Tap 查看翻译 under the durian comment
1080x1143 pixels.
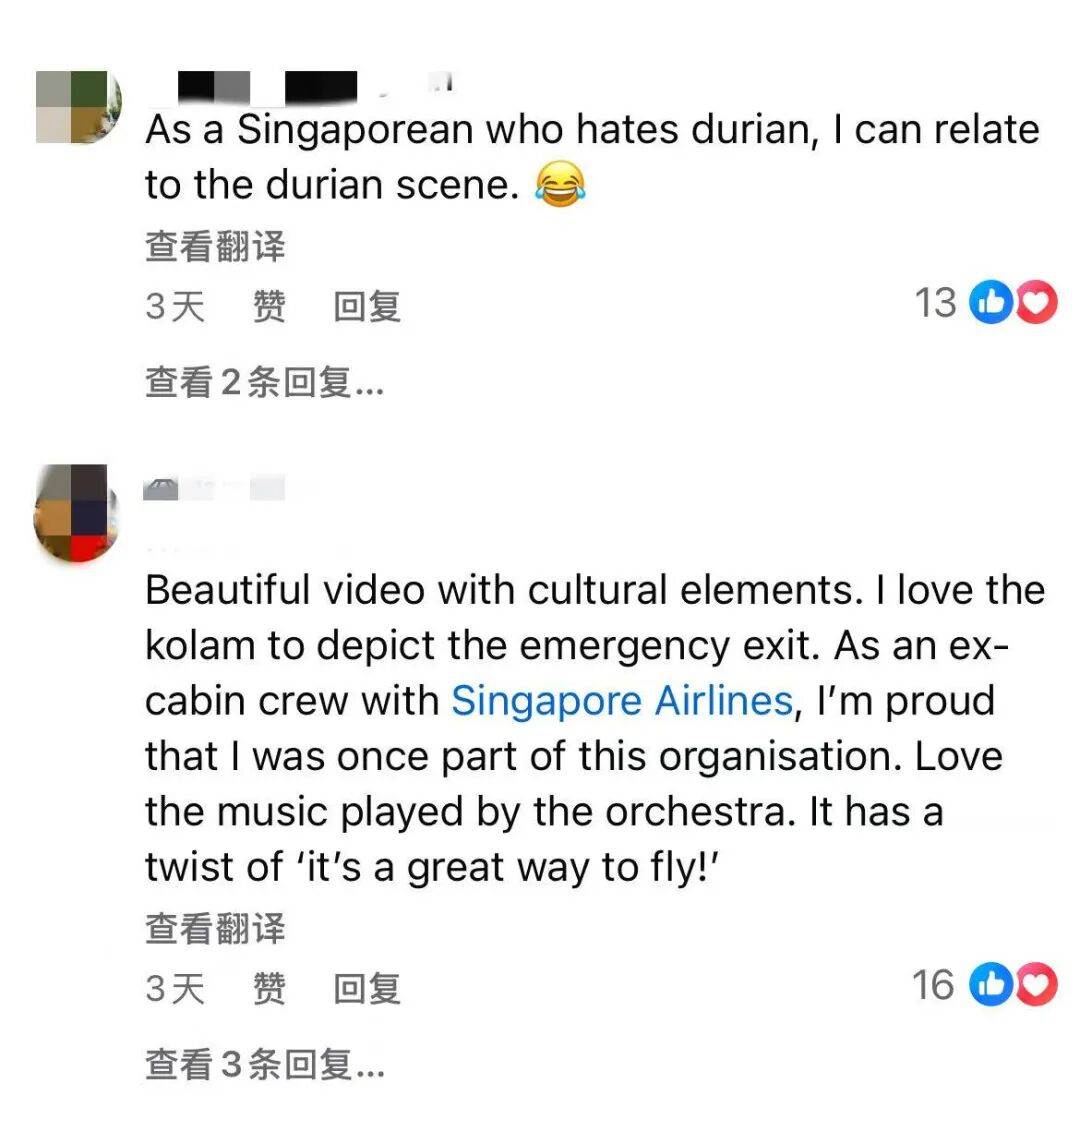tap(215, 246)
